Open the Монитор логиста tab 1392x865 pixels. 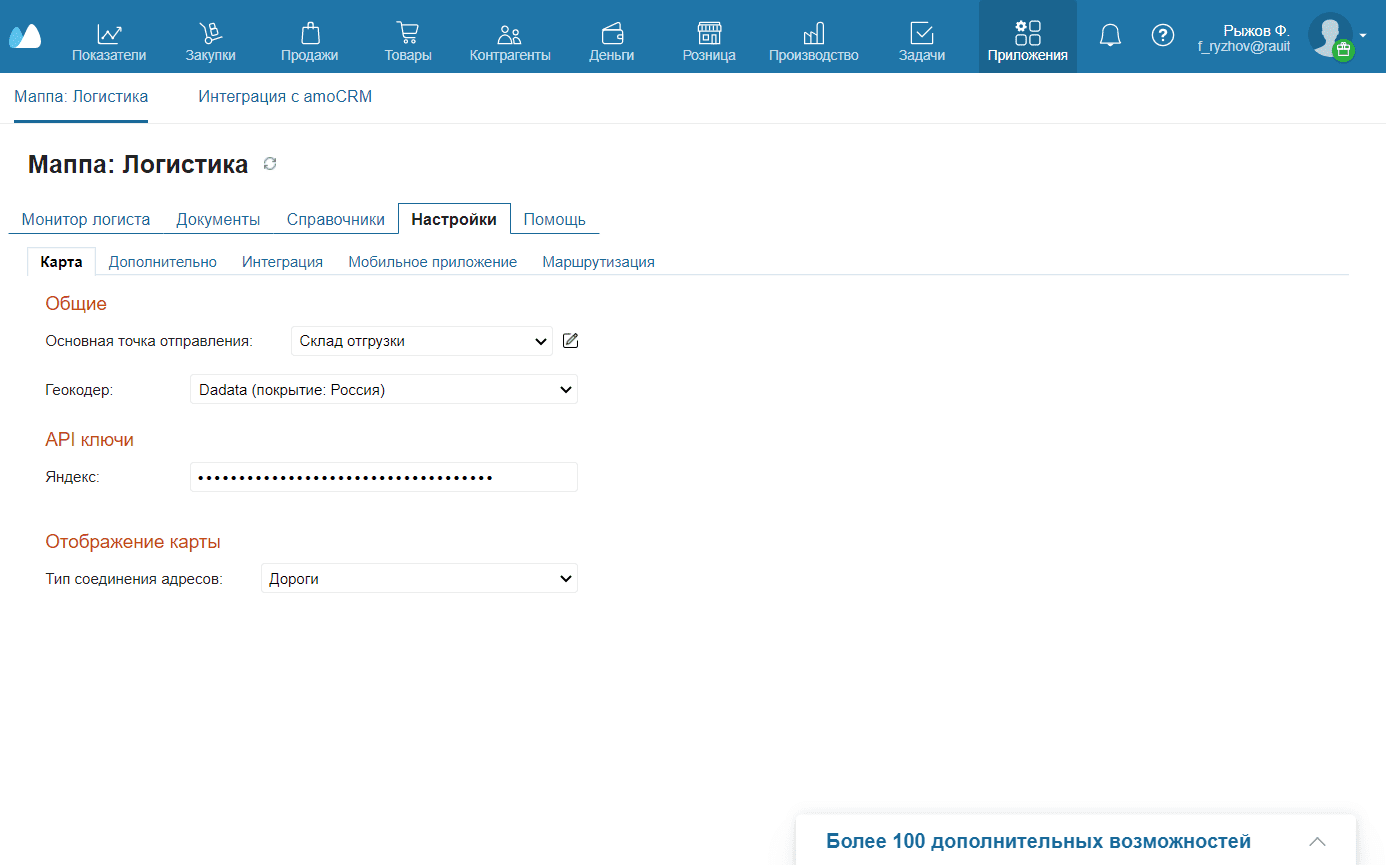tap(86, 219)
